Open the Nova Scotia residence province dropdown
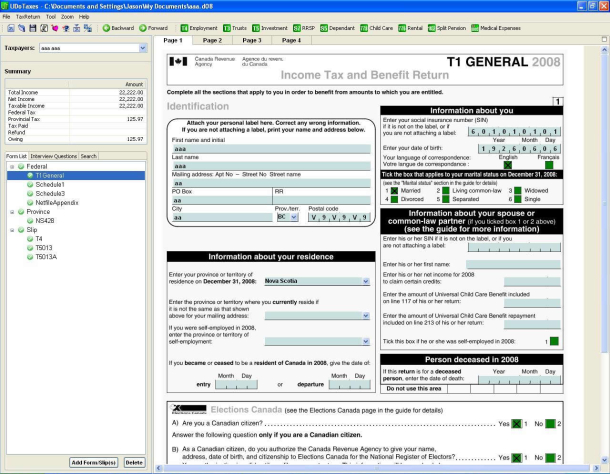Image resolution: width=610 pixels, height=474 pixels. [366, 281]
